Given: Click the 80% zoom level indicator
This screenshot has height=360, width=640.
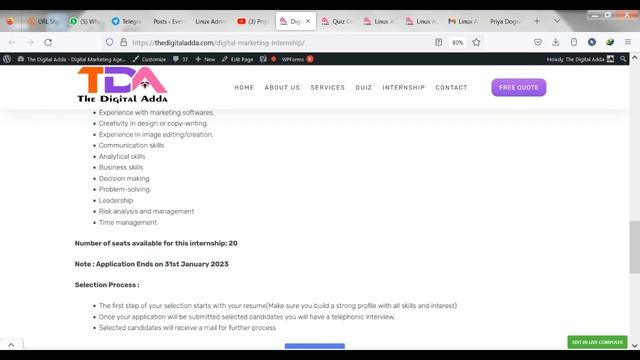Looking at the screenshot, I should [458, 42].
